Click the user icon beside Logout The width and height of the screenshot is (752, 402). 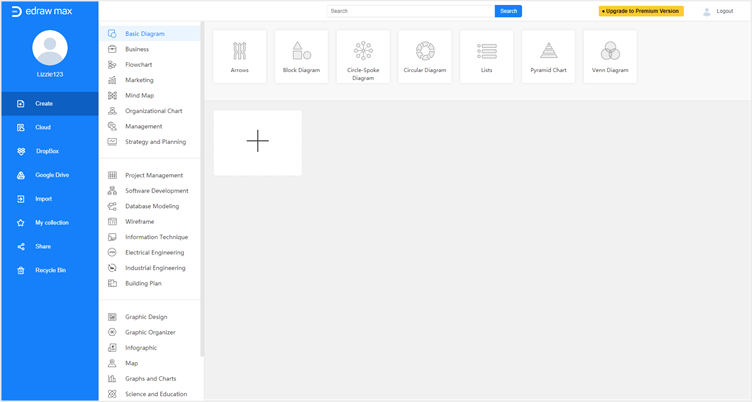pos(706,12)
